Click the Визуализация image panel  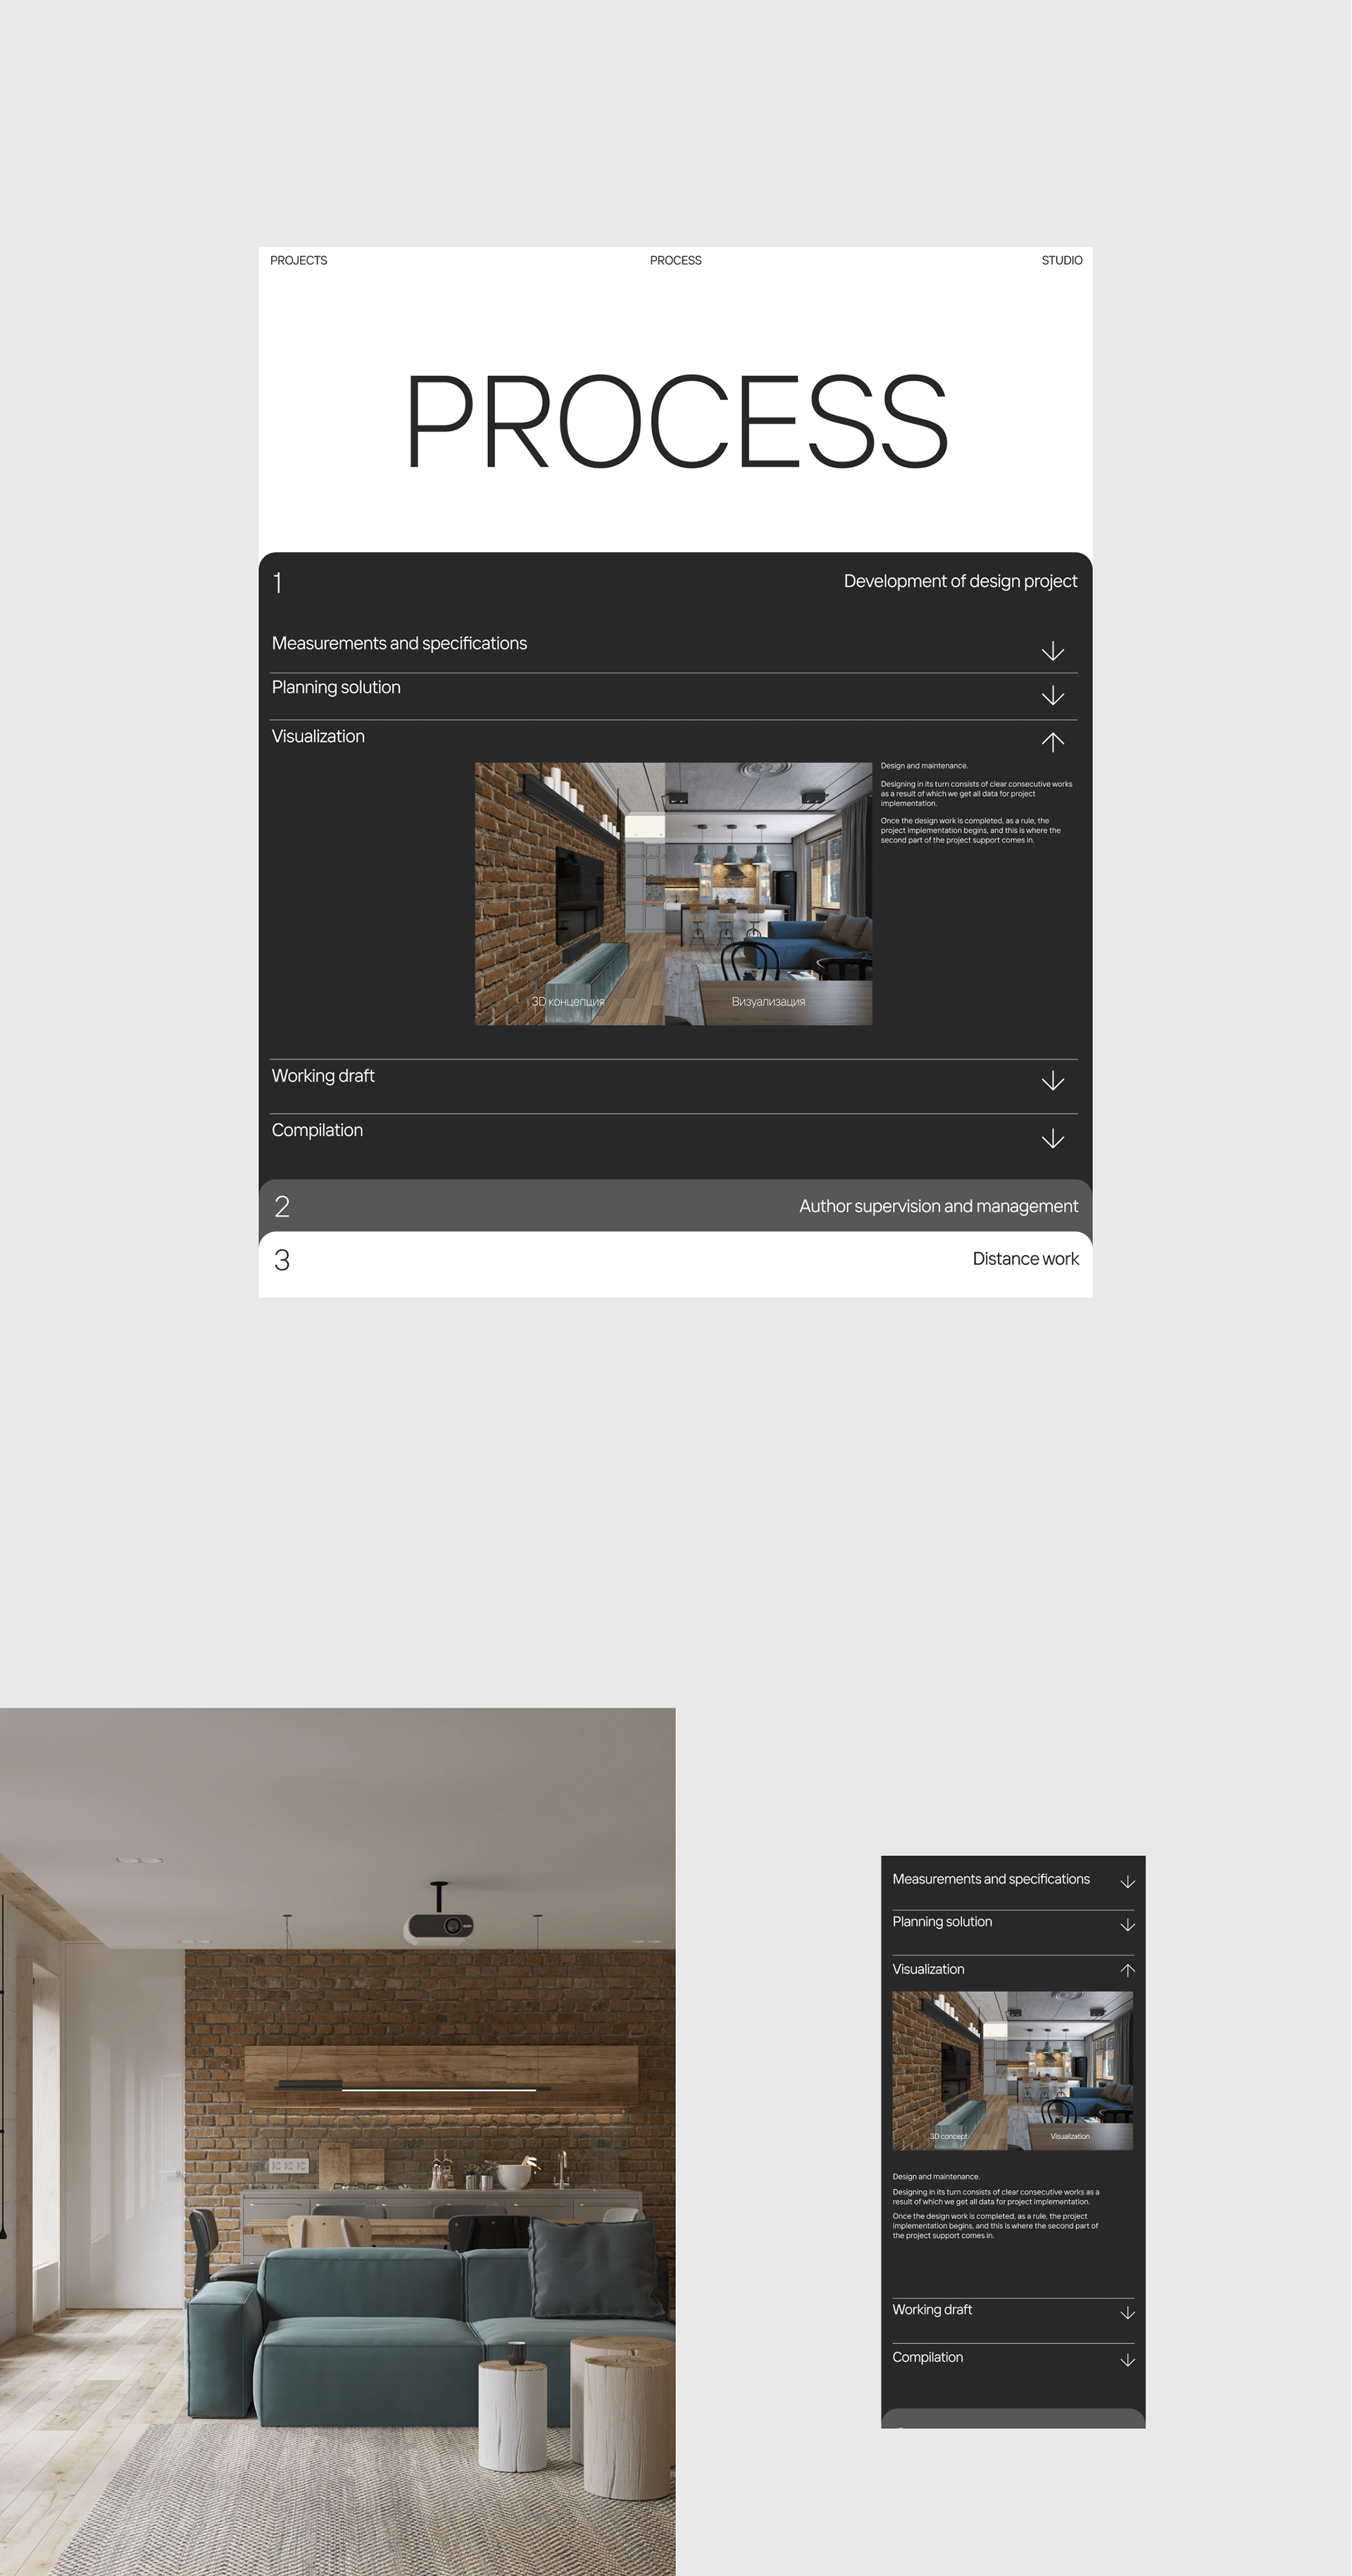click(768, 893)
